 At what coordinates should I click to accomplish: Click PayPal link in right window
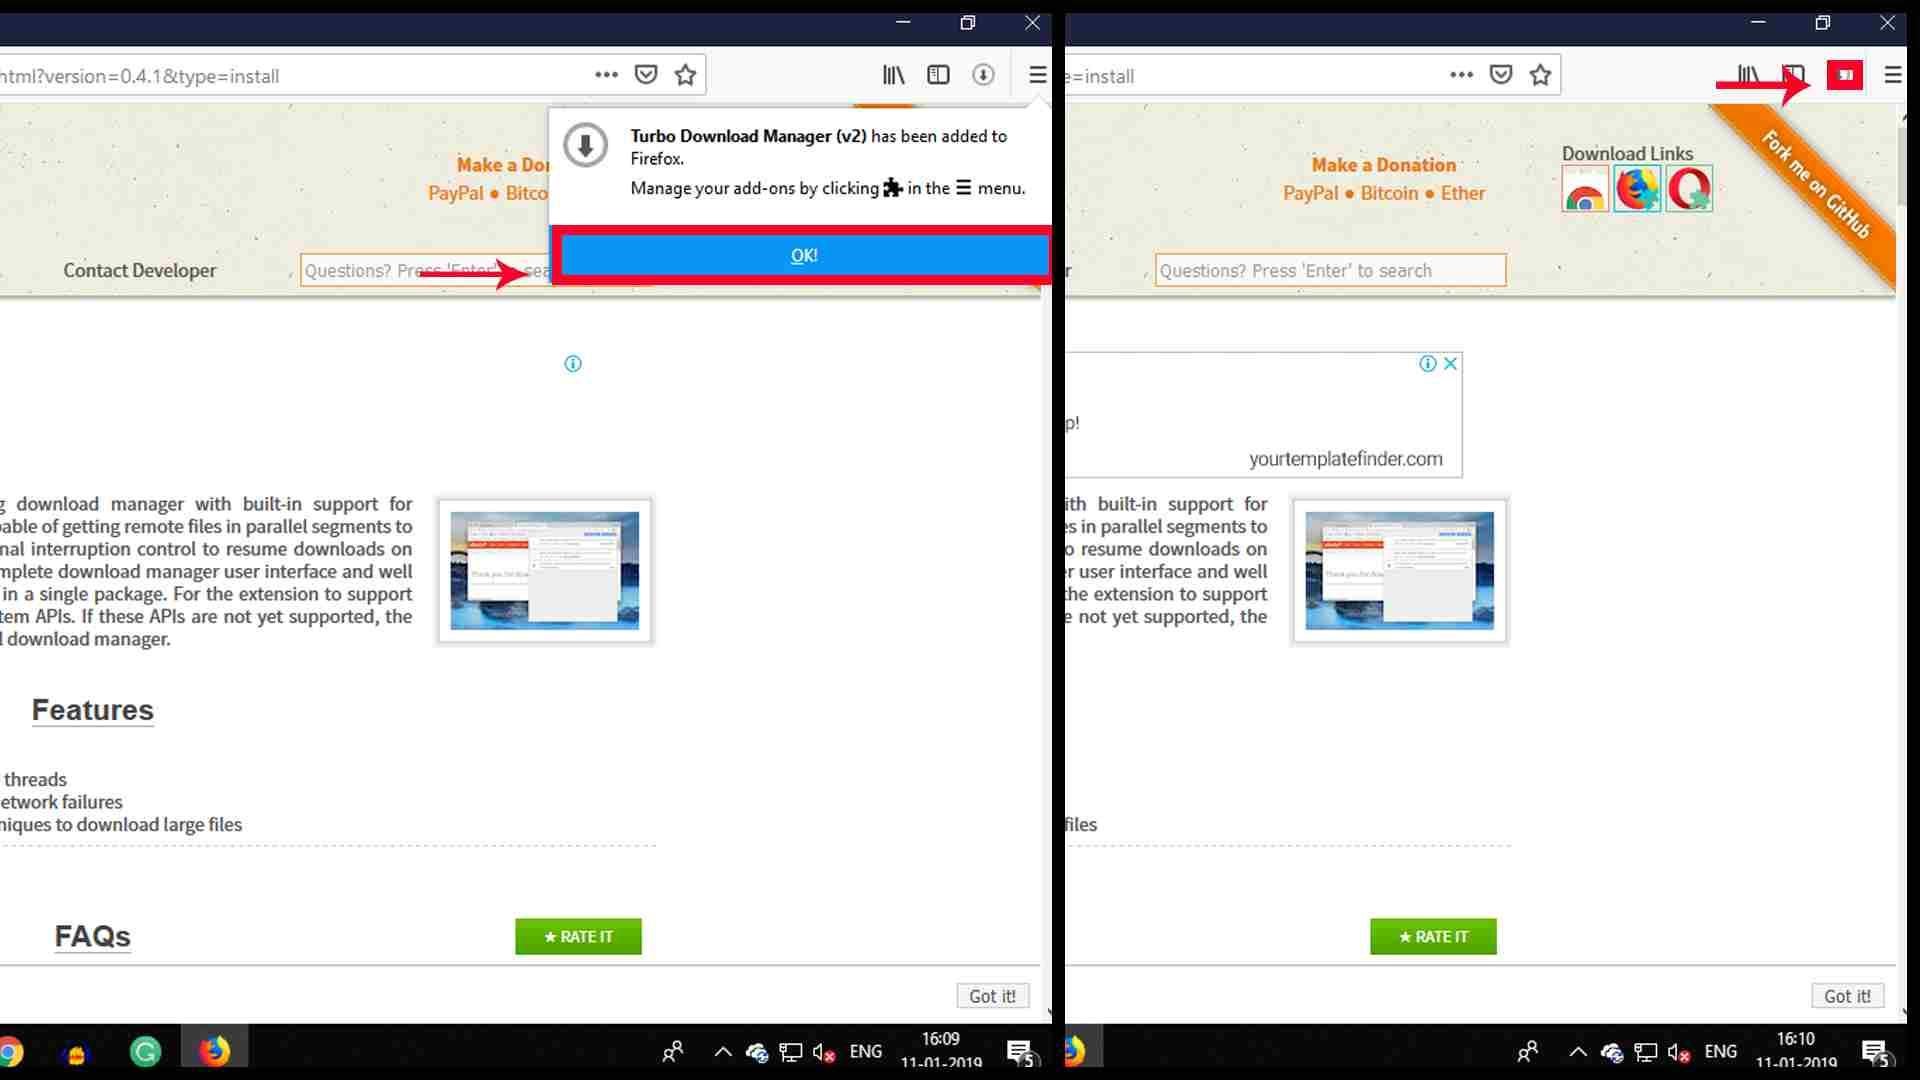[1310, 193]
